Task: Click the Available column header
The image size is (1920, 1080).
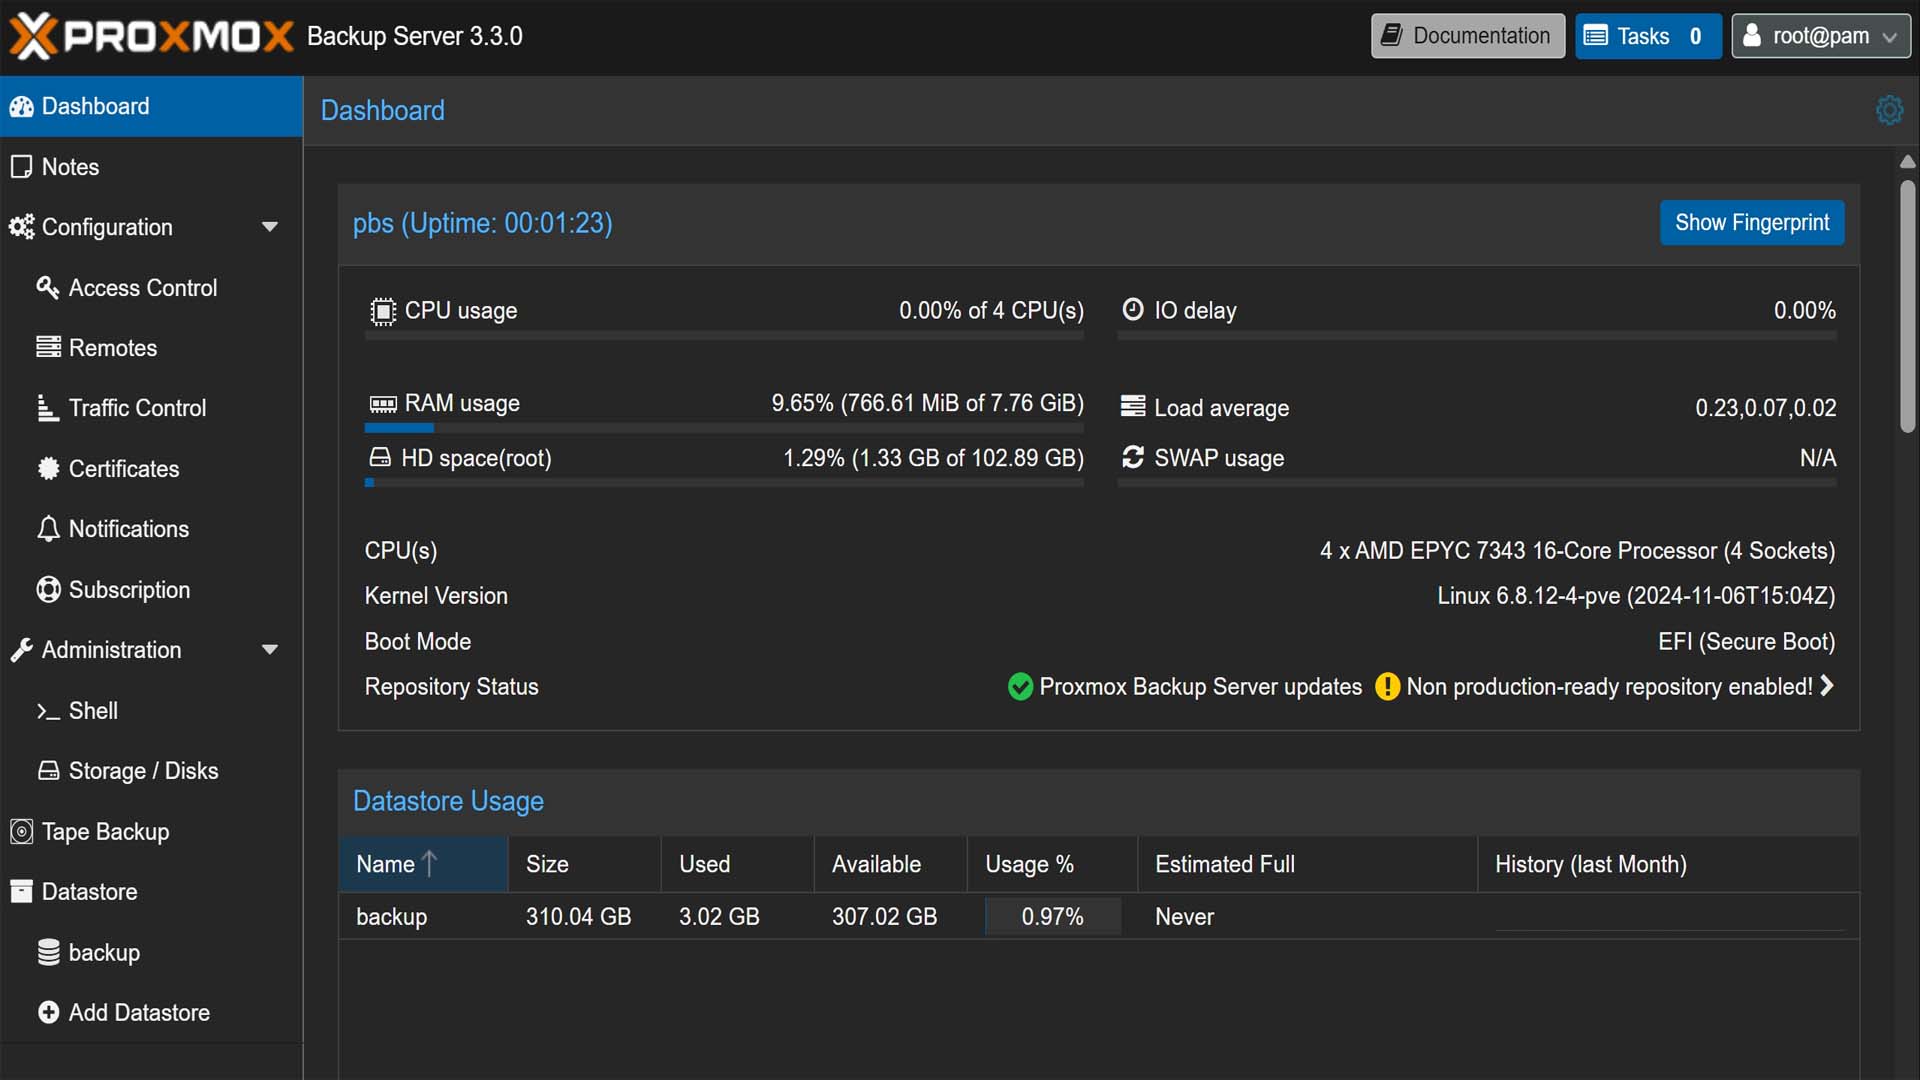Action: (x=890, y=864)
